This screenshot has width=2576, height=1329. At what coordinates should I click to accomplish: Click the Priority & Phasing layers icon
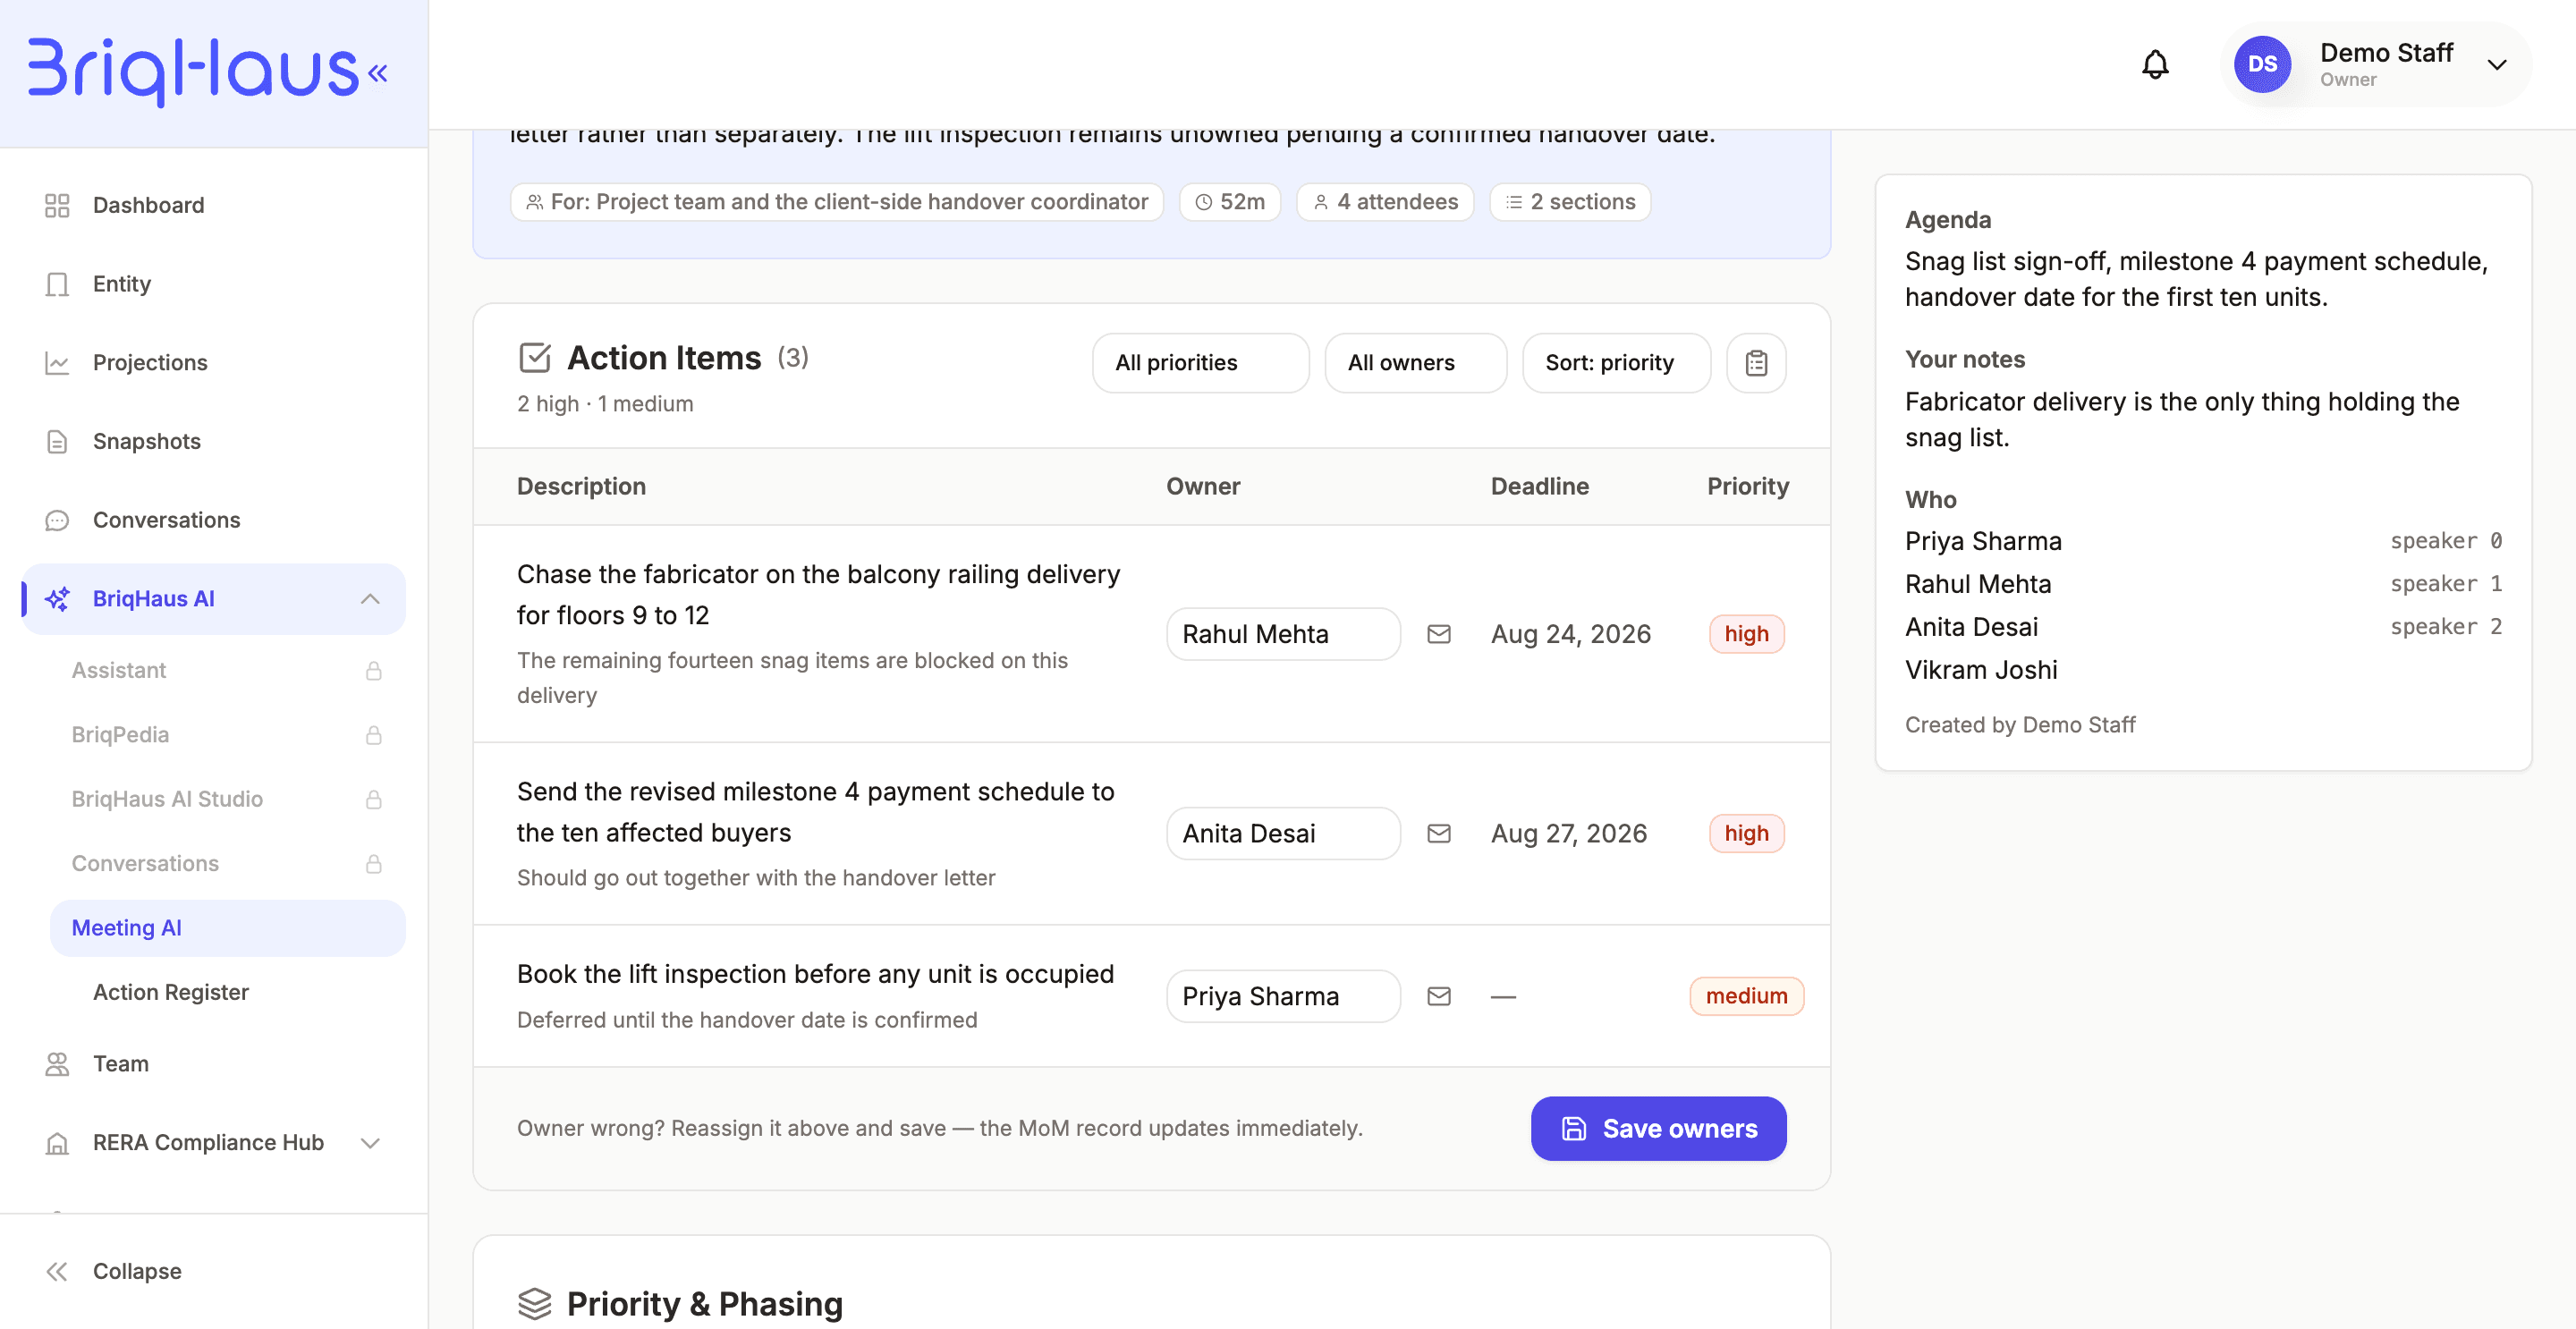535,1304
